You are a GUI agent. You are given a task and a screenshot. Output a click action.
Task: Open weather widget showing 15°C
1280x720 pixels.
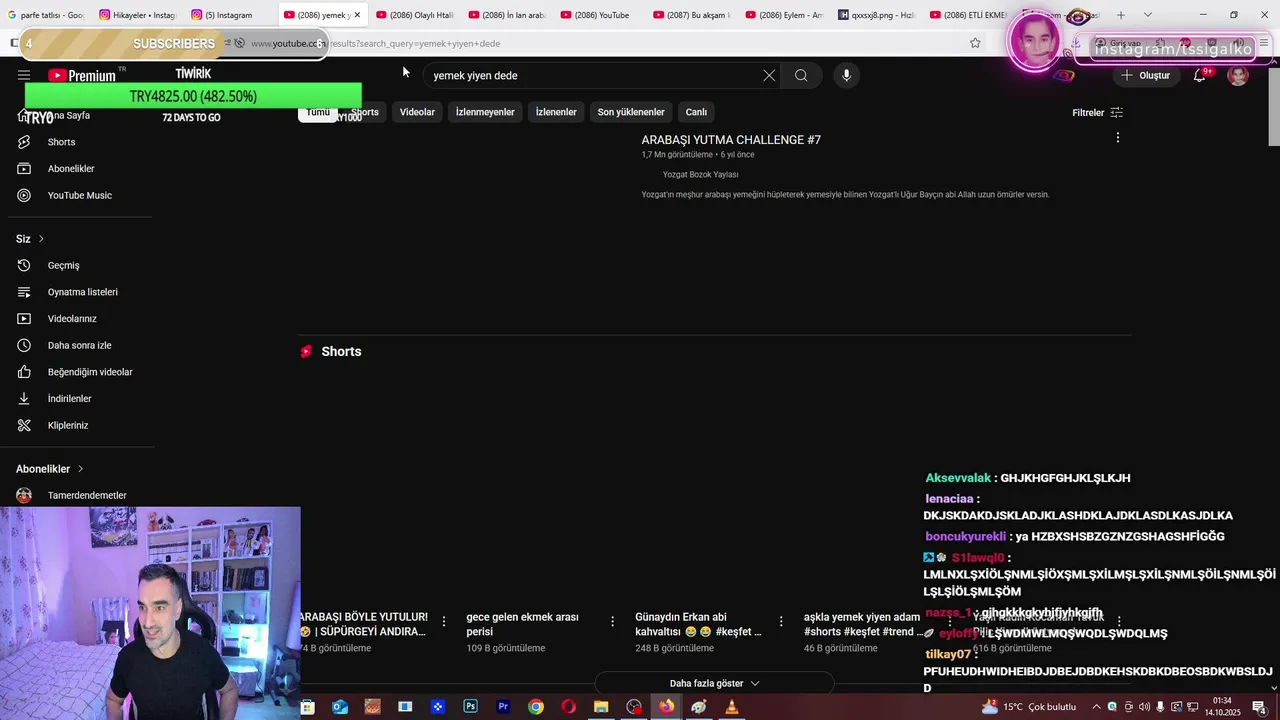point(1029,707)
